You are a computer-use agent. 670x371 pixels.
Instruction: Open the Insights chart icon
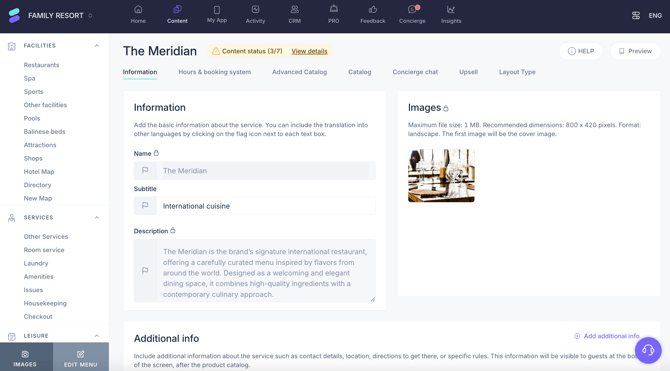click(x=451, y=9)
